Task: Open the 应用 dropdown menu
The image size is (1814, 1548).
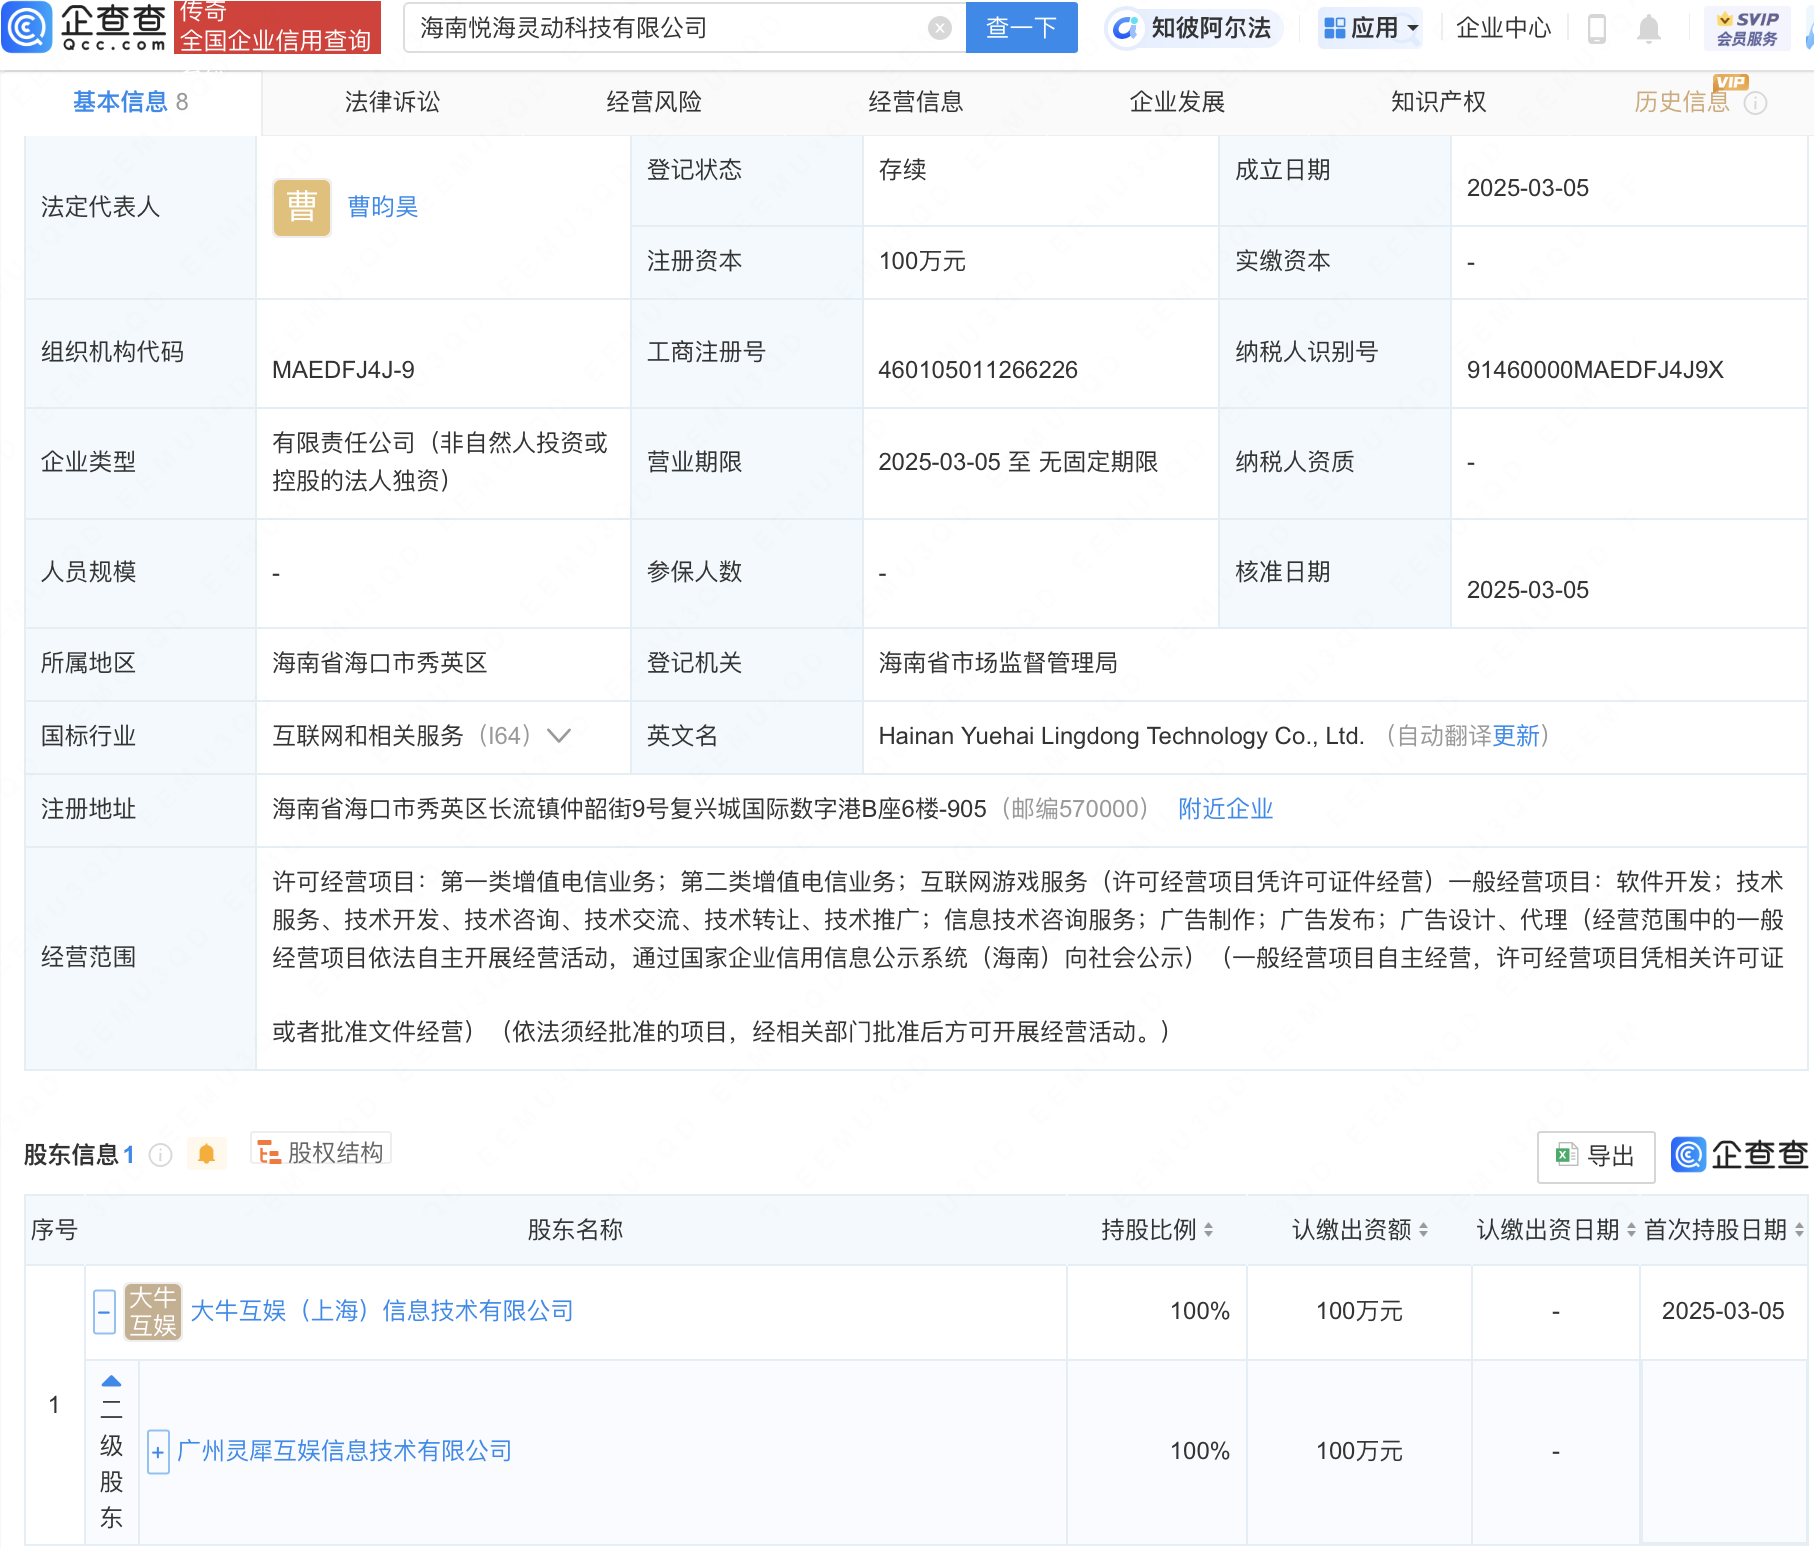Action: [x=1370, y=28]
